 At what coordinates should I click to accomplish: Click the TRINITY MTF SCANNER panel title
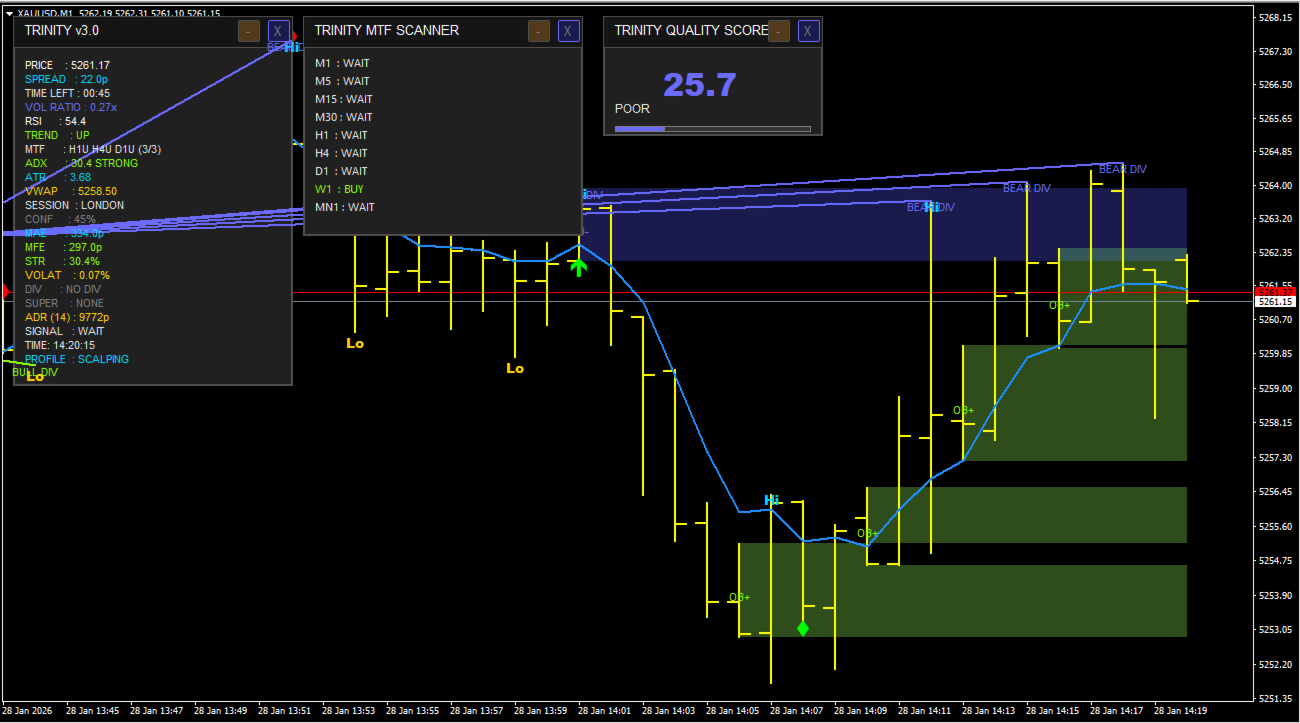click(x=387, y=30)
